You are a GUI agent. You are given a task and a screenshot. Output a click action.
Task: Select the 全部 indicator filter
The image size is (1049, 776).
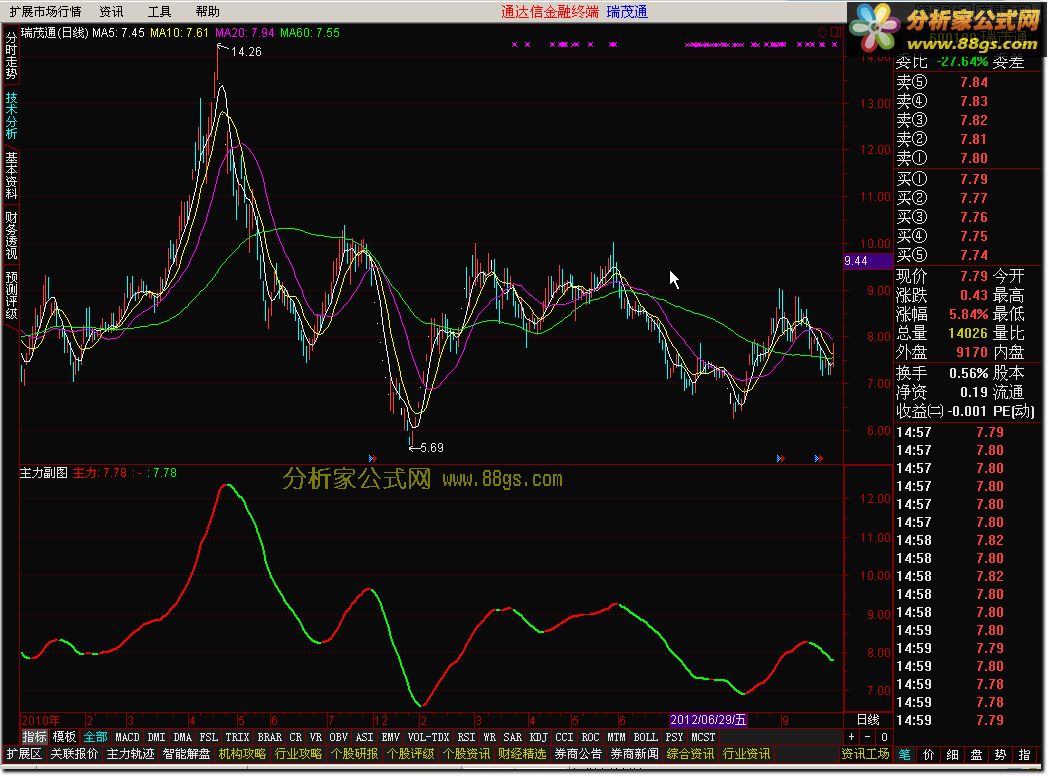click(x=95, y=737)
